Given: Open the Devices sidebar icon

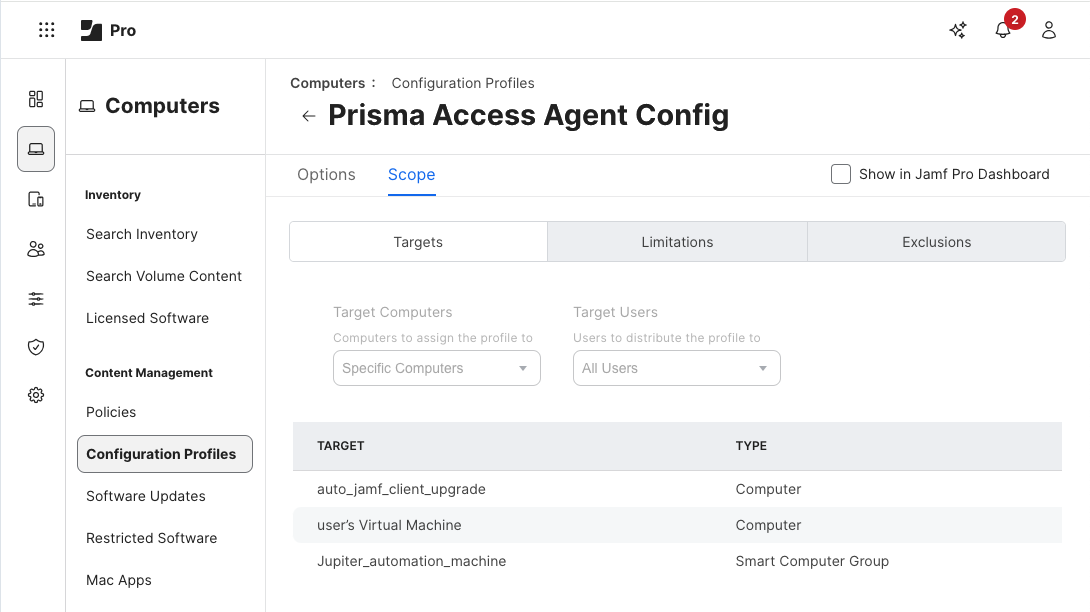Looking at the screenshot, I should 36,199.
